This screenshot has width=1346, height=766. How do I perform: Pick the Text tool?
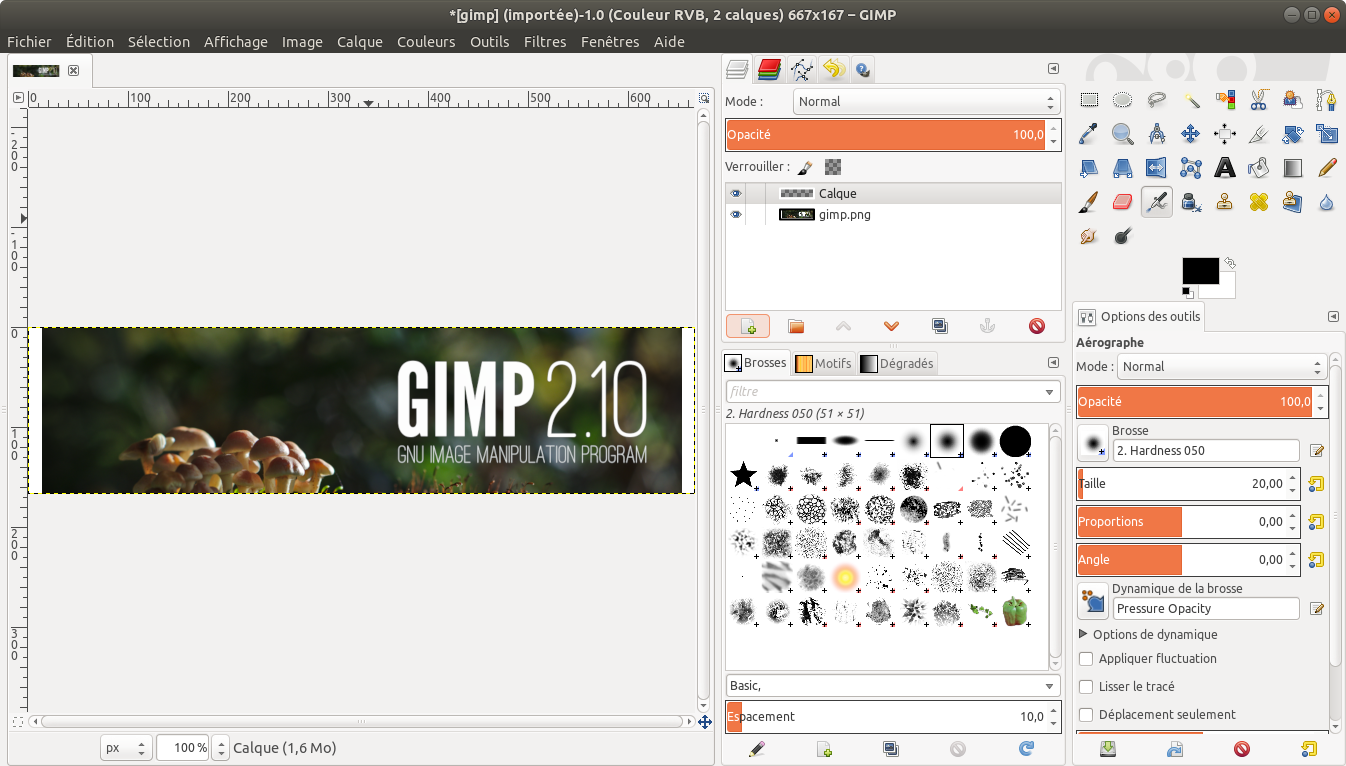(1225, 168)
